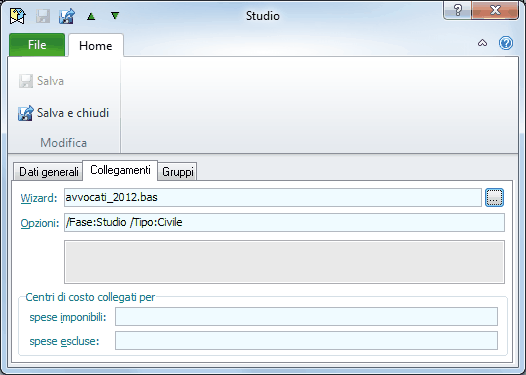Viewport: 526px width, 375px height.
Task: Click the spese escluse input field
Action: (x=306, y=340)
